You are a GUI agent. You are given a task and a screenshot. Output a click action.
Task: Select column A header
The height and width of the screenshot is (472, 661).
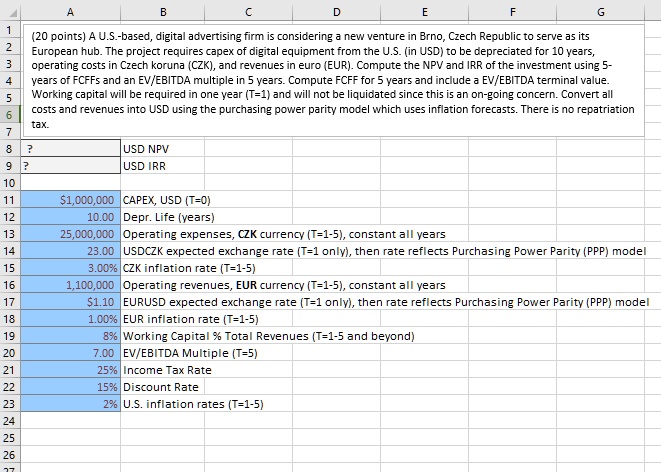click(x=70, y=12)
